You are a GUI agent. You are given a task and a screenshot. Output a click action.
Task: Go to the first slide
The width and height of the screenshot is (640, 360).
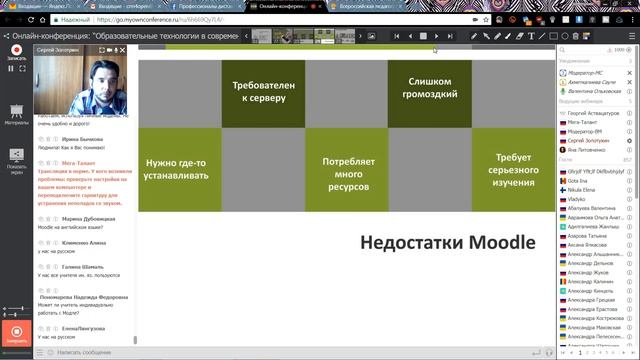click(396, 36)
